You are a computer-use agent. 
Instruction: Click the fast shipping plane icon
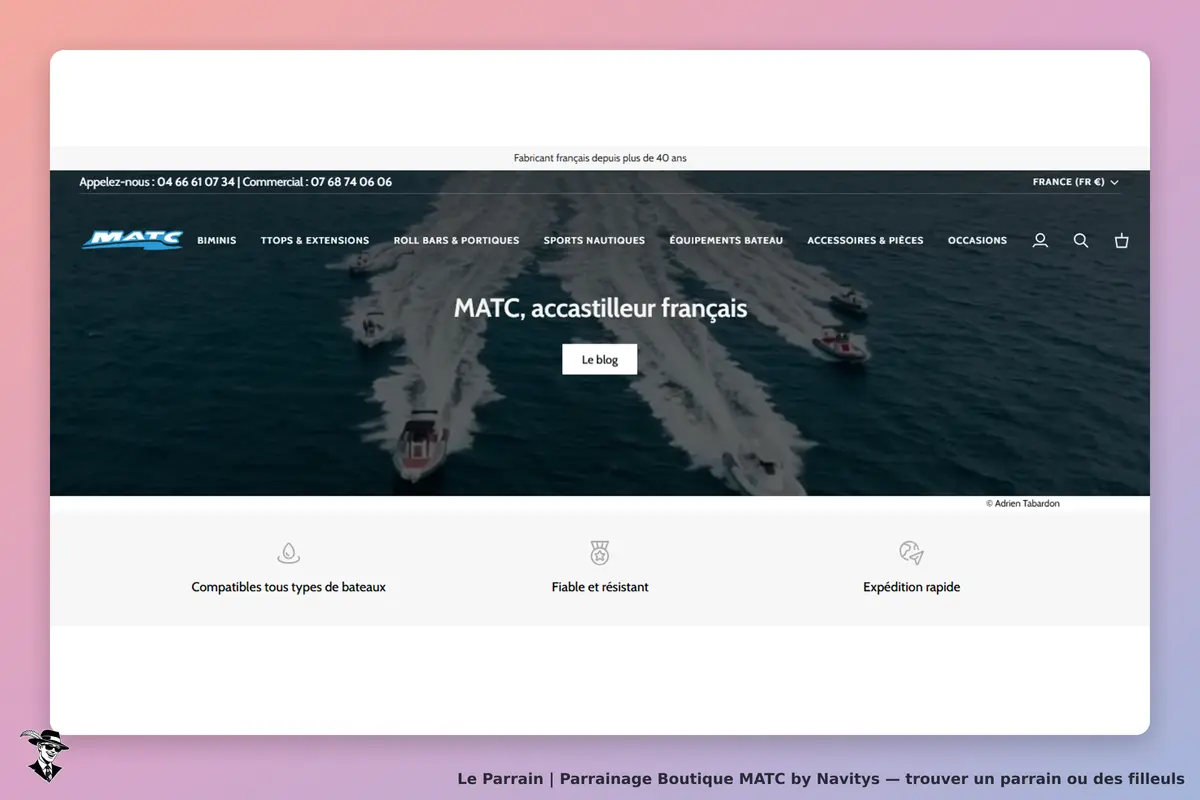tap(911, 553)
